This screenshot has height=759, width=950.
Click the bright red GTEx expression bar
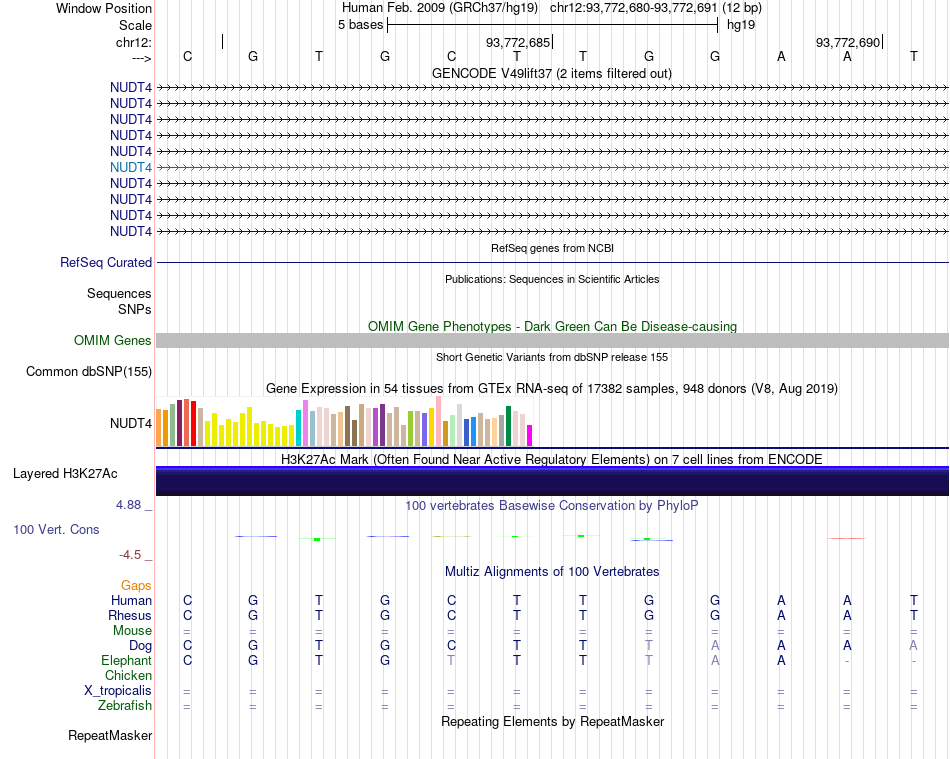click(193, 423)
